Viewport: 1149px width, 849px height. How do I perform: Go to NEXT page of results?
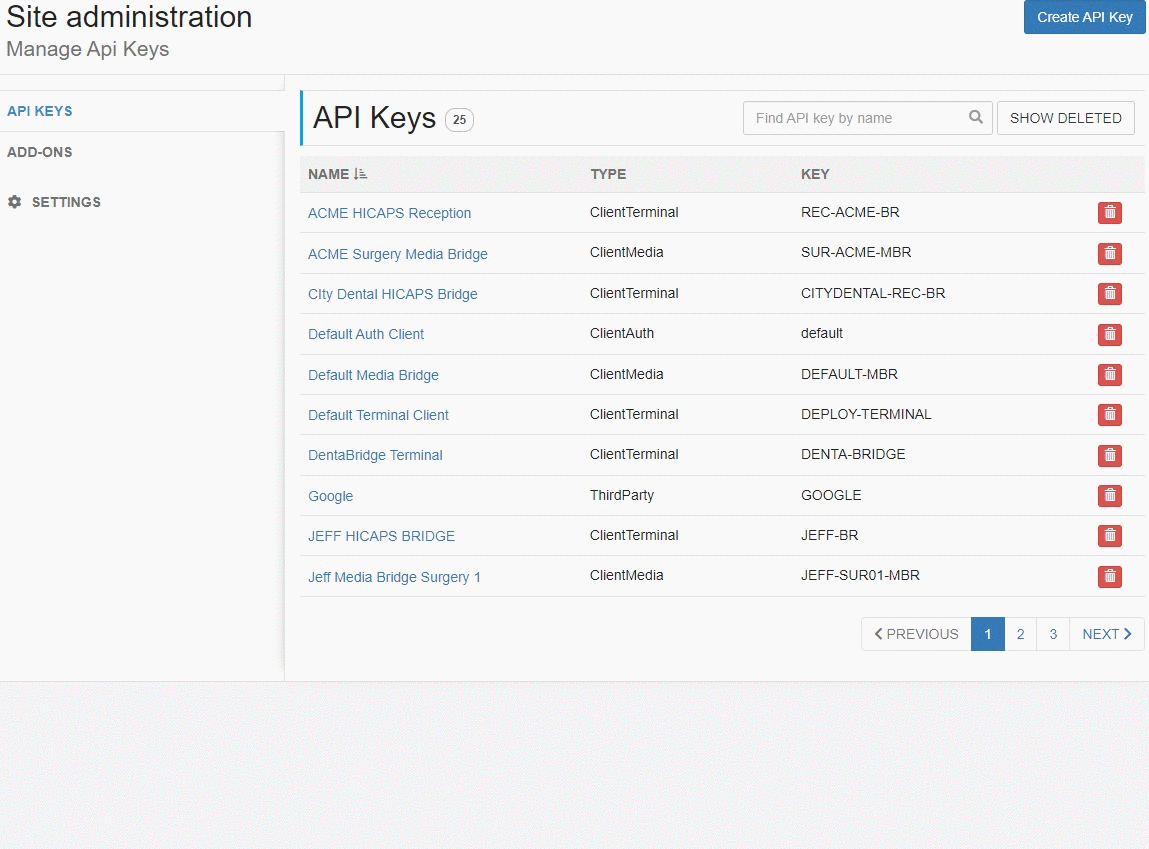(x=1106, y=634)
